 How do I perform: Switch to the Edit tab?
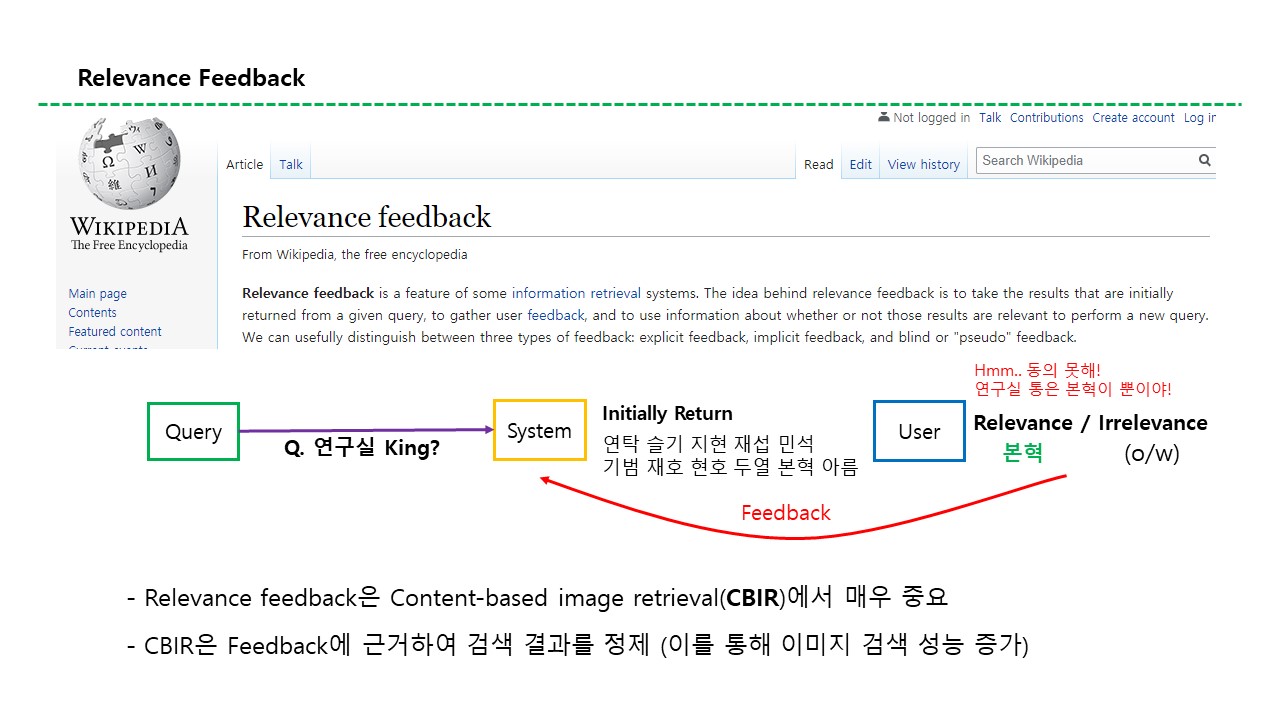coord(861,164)
